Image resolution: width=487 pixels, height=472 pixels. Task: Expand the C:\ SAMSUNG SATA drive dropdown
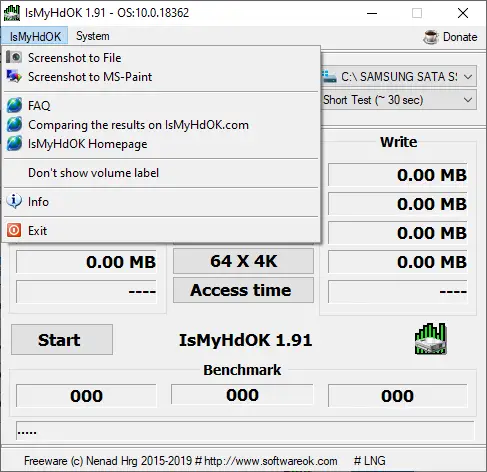[x=399, y=77]
